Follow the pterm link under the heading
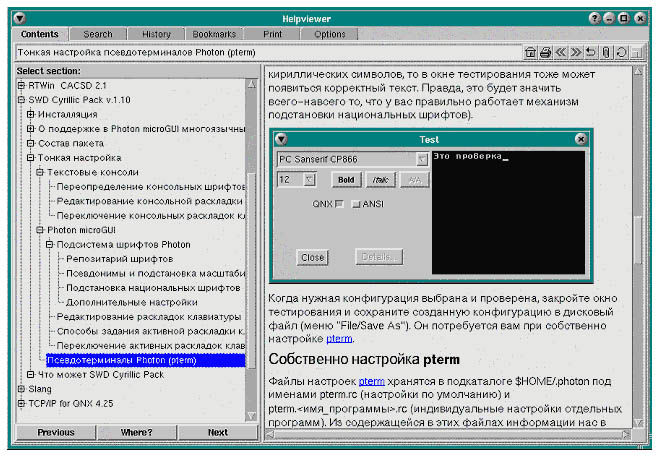This screenshot has height=457, width=659. (371, 381)
